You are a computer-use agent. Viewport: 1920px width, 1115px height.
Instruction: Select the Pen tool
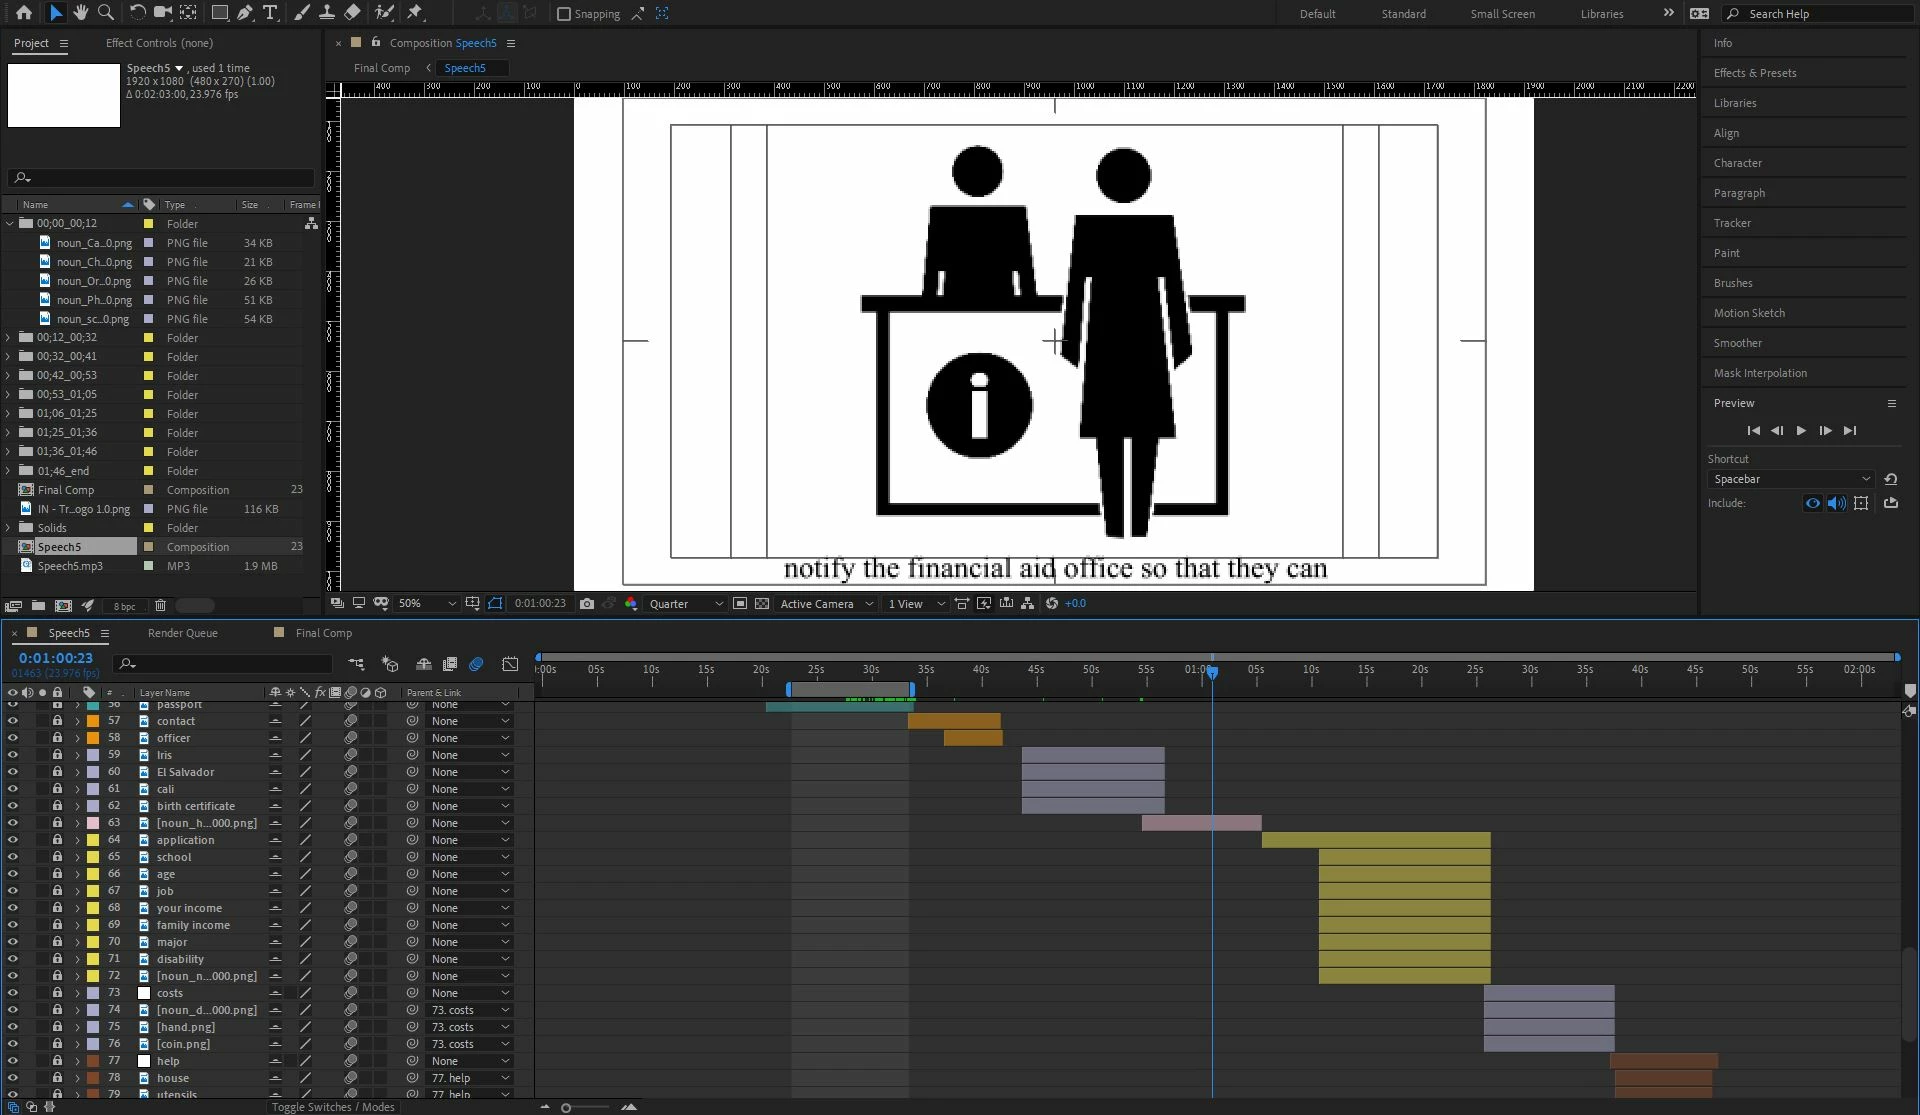point(245,13)
